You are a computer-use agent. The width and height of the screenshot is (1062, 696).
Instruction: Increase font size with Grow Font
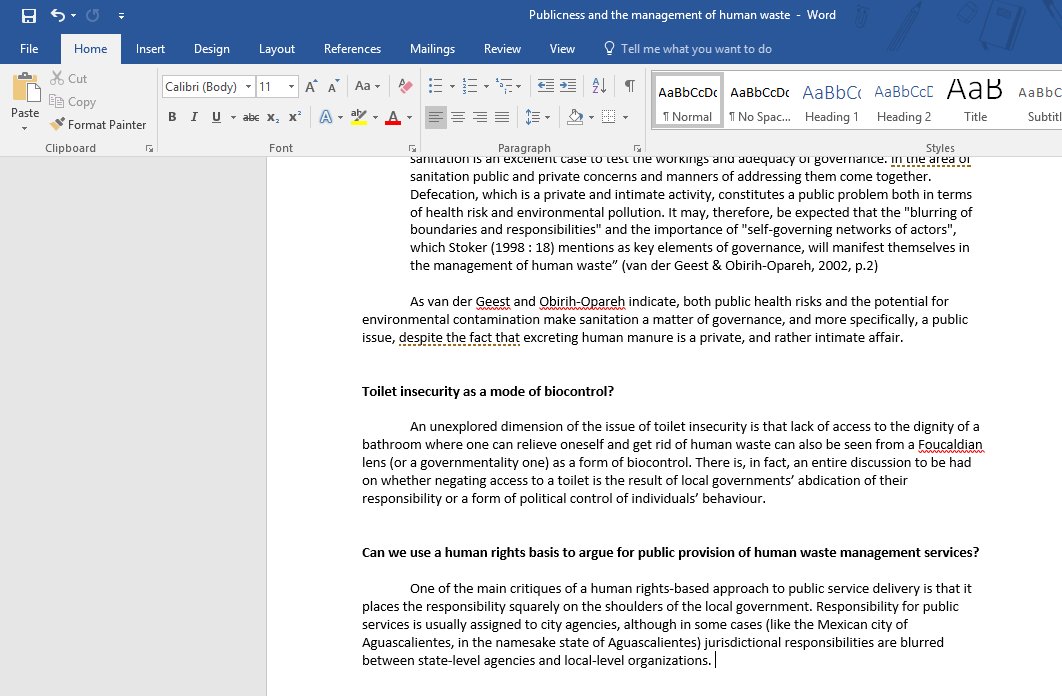[311, 87]
